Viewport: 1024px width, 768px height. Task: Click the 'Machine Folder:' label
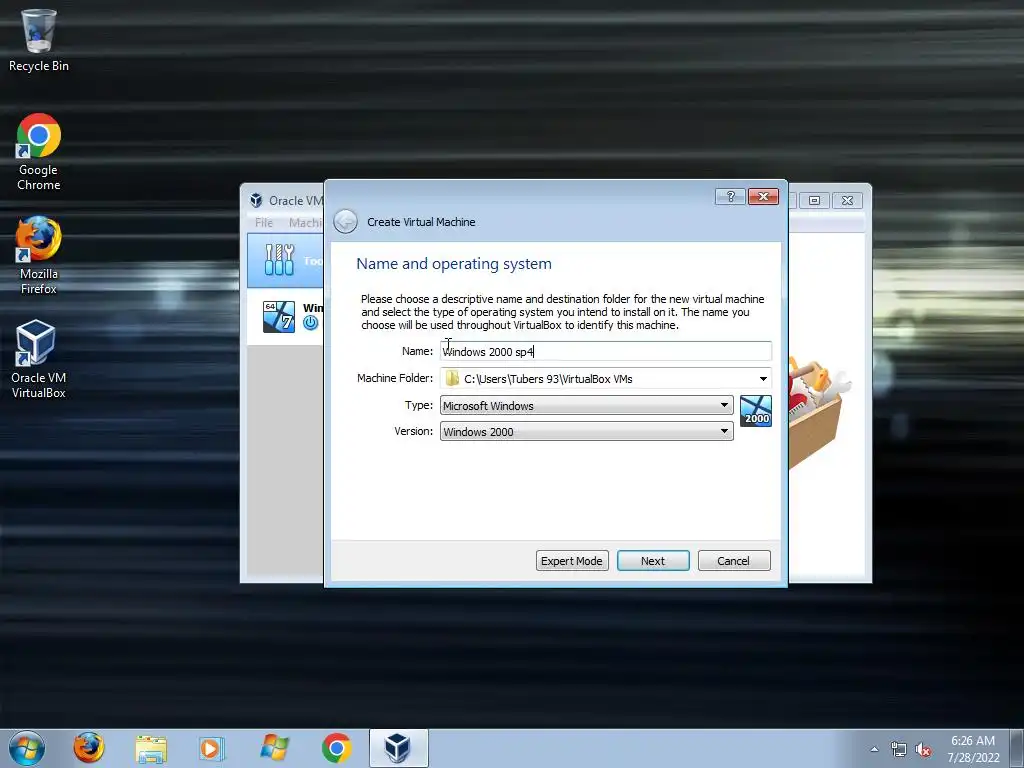tap(394, 378)
